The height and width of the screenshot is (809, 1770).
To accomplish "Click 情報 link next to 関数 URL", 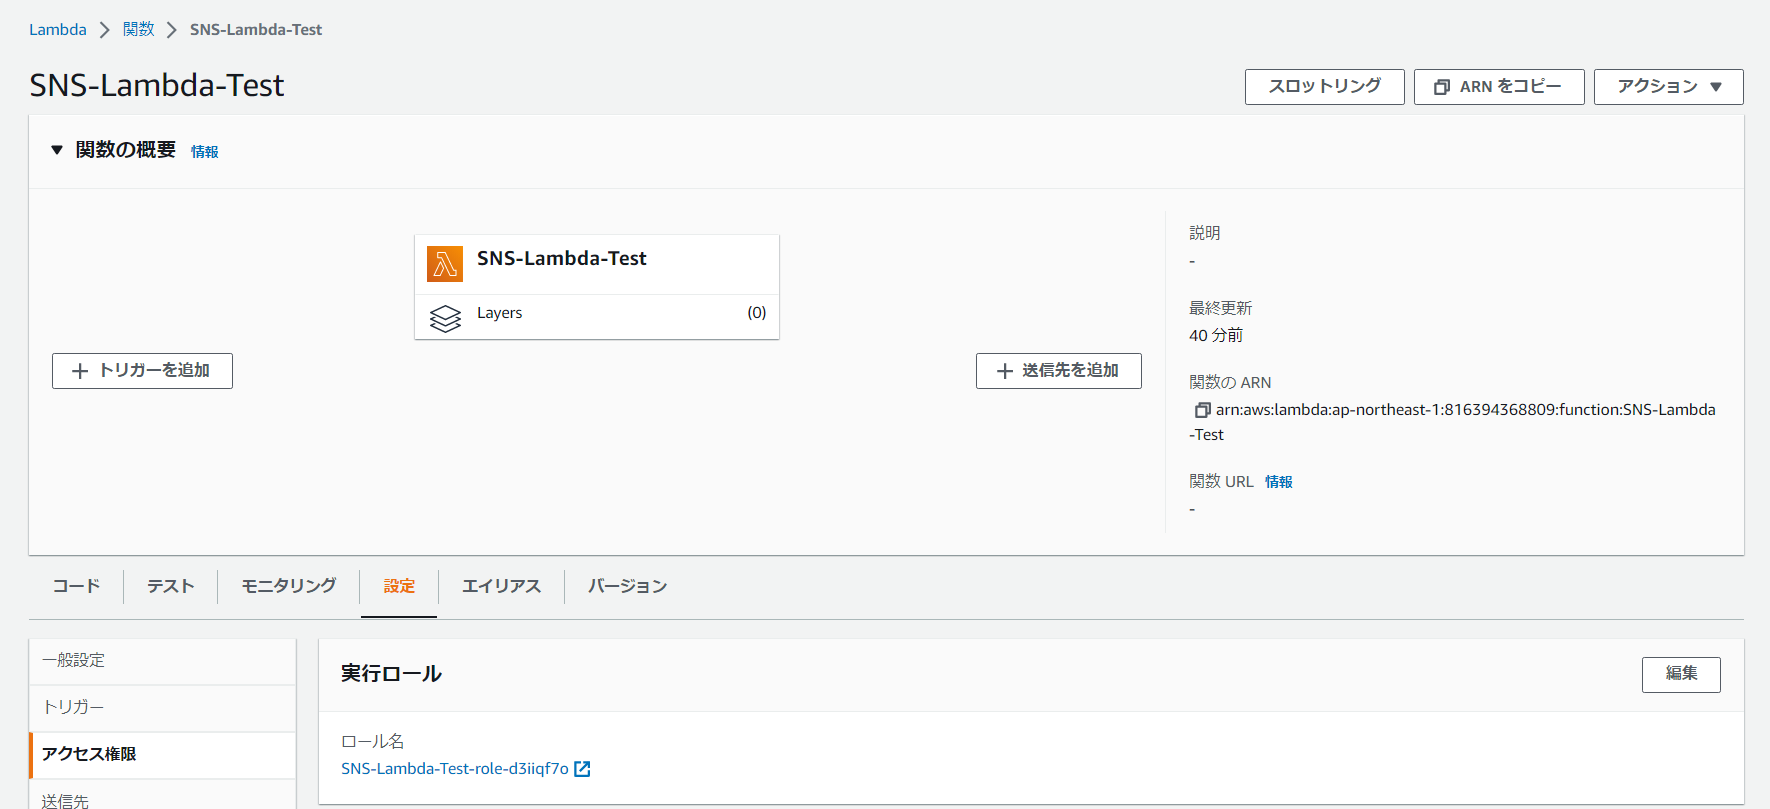I will 1278,482.
